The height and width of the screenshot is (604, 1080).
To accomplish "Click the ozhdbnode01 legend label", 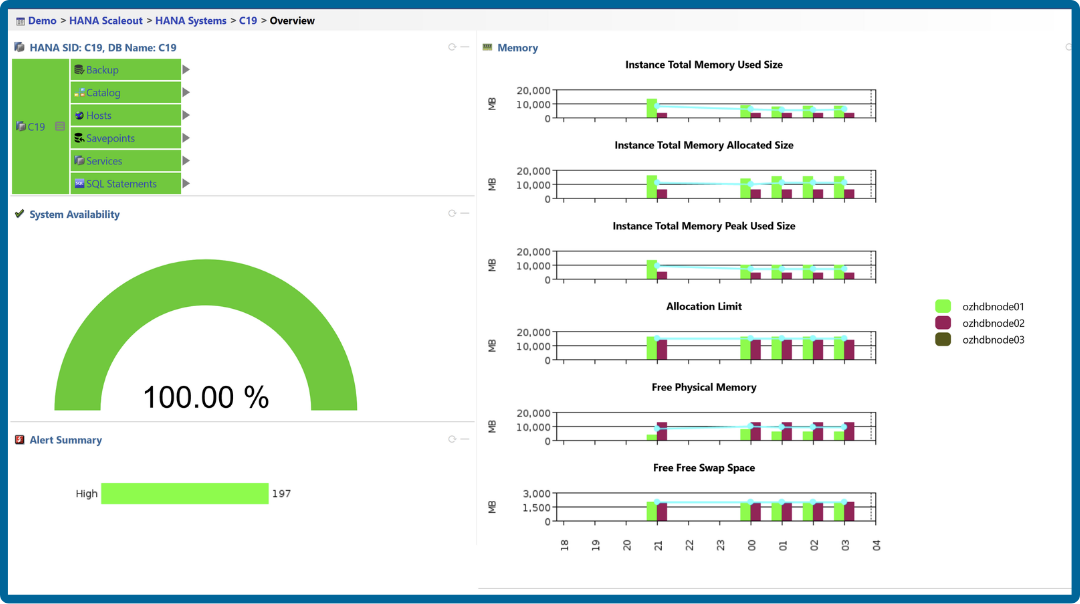I will [993, 306].
